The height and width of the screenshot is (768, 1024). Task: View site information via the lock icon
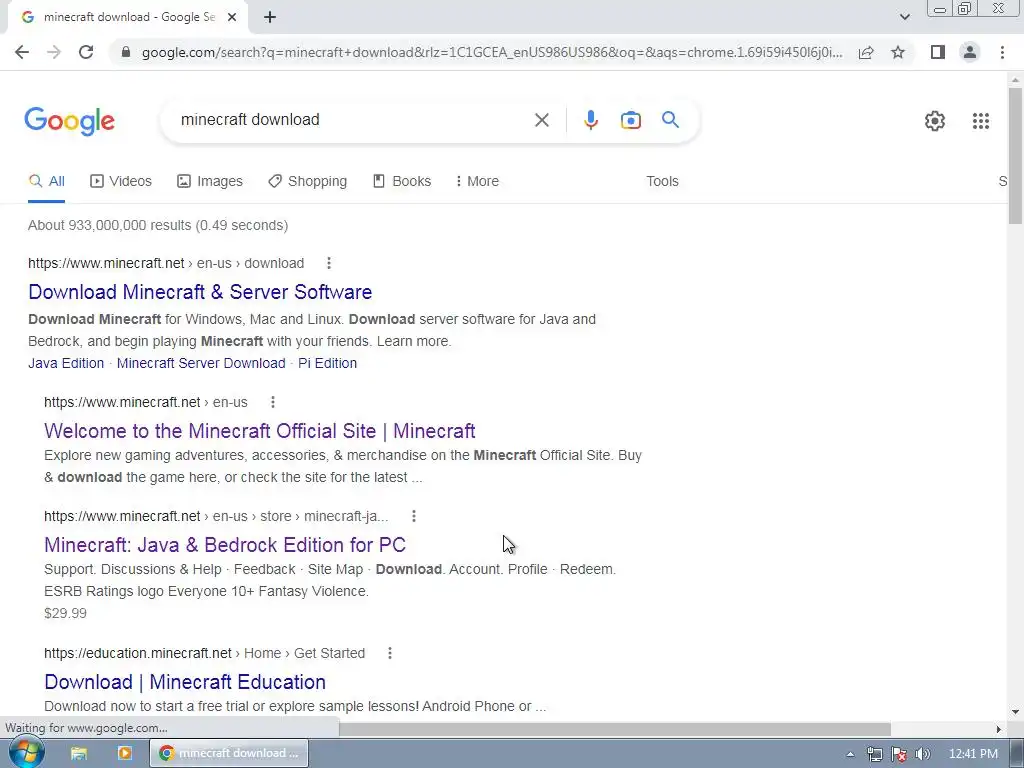click(126, 52)
